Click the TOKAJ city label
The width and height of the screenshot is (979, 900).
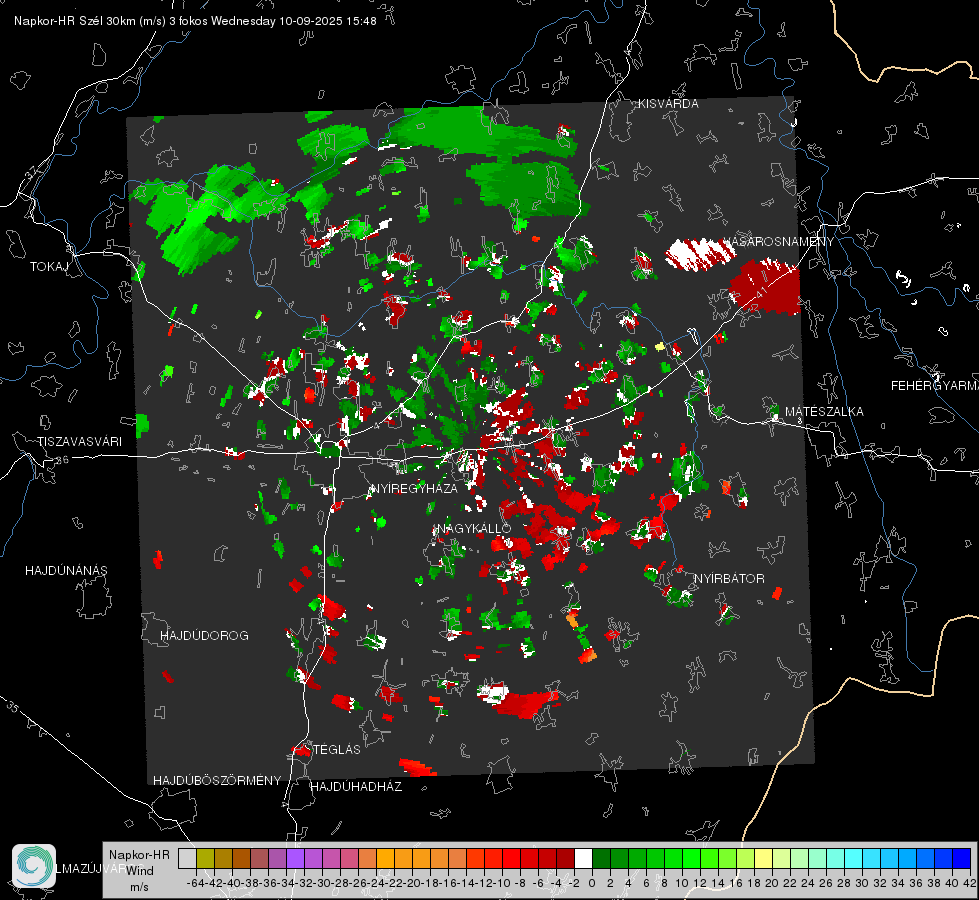(48, 267)
